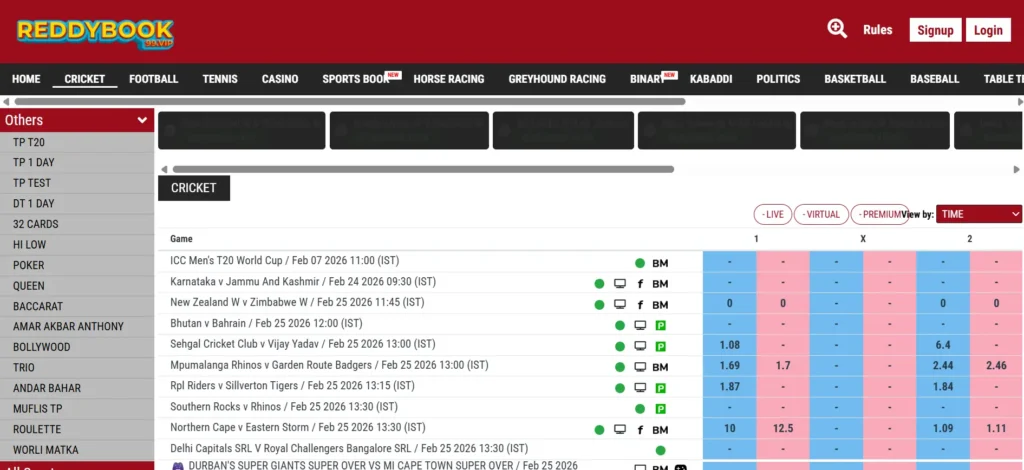The image size is (1024, 470).
Task: Open the CASINO nav tab
Action: tap(280, 79)
